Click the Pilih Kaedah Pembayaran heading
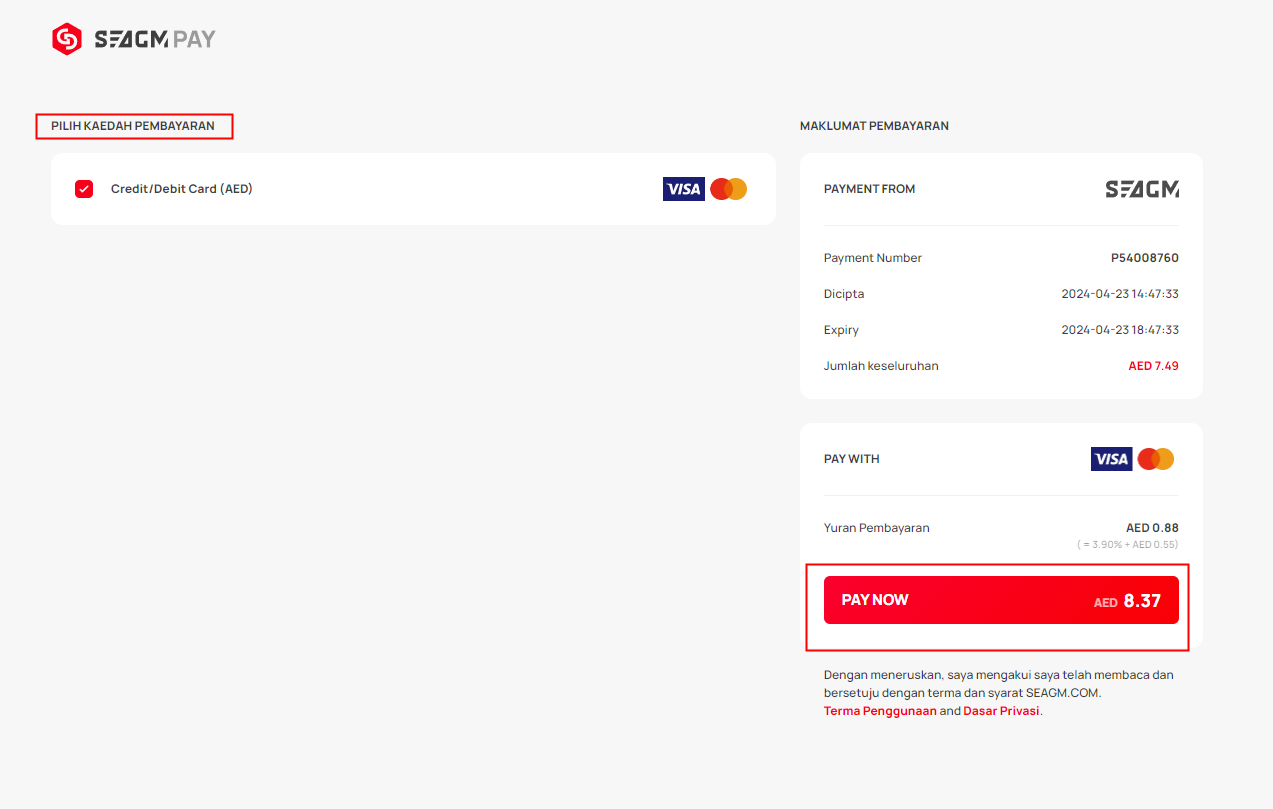This screenshot has height=809, width=1273. pos(133,126)
